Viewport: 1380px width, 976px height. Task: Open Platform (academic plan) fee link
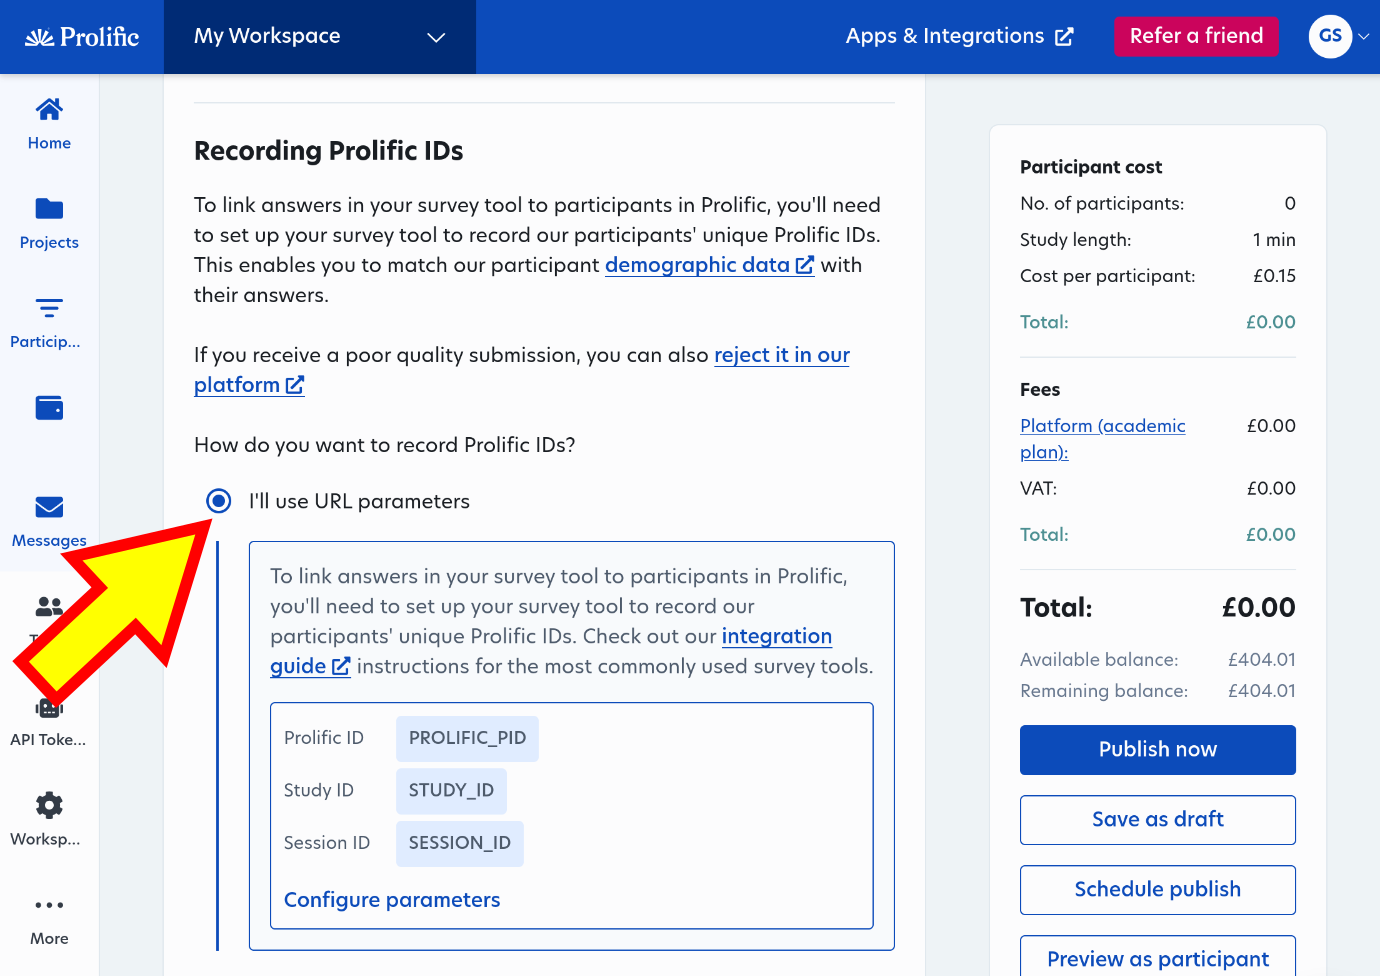(x=1102, y=439)
